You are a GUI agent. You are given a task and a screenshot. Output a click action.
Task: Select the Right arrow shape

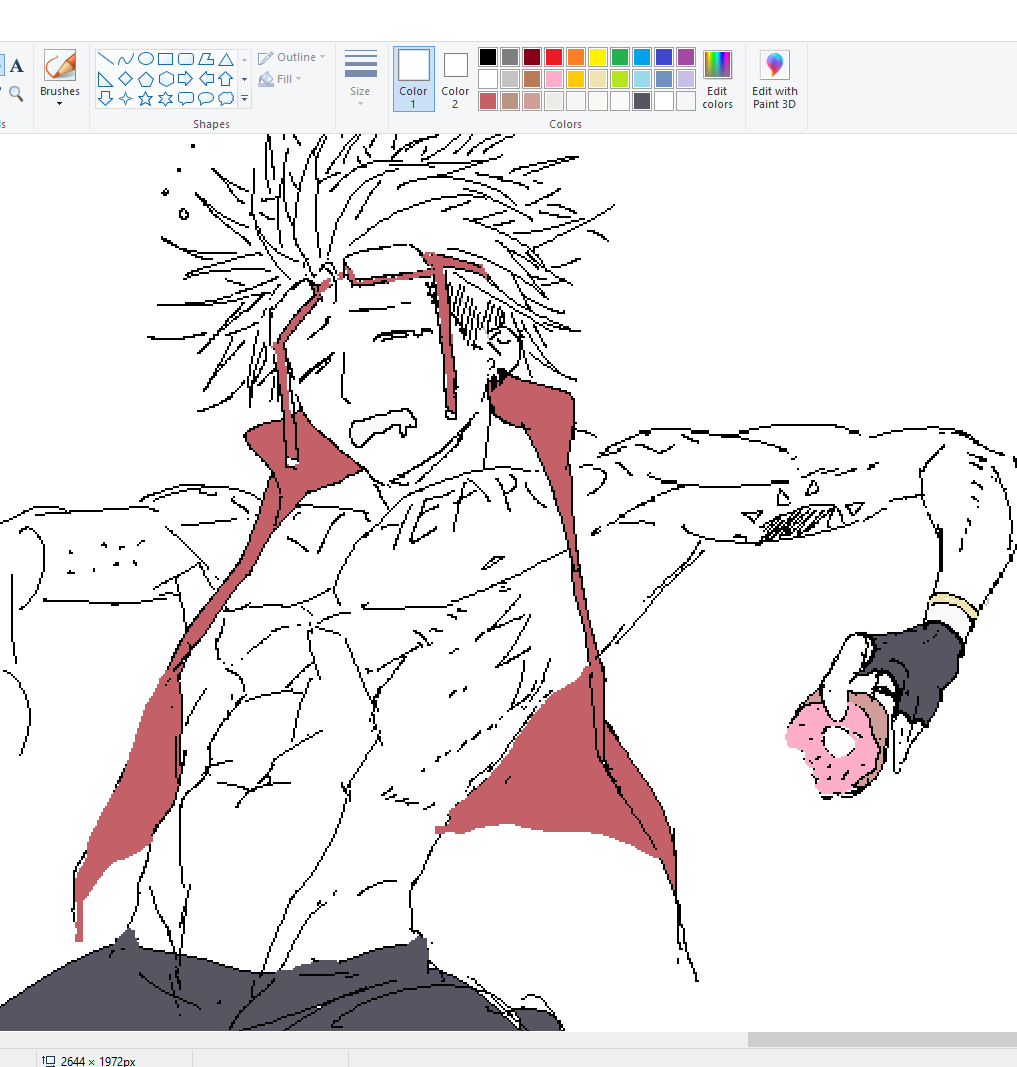point(186,79)
